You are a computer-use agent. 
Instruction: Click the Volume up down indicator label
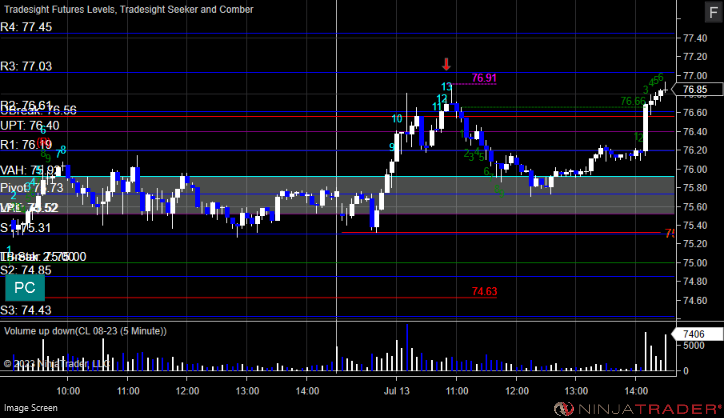click(85, 331)
